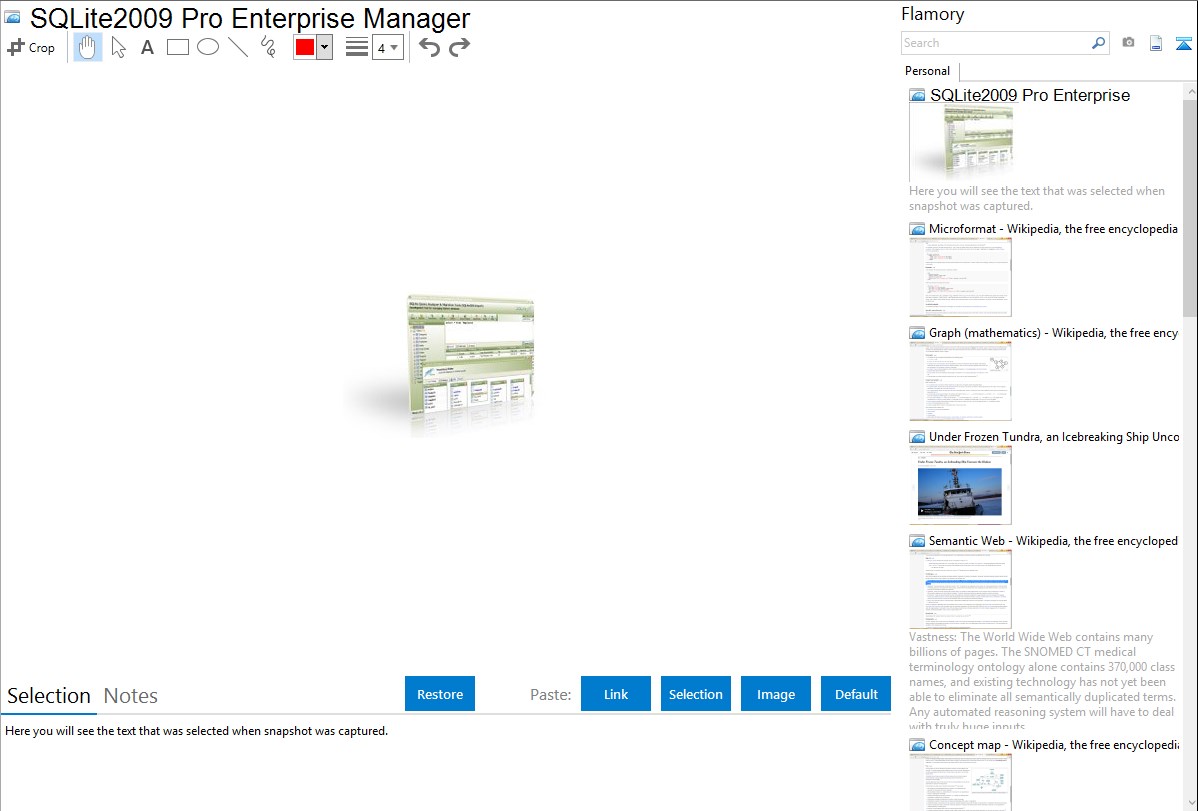
Task: Open the SQLite2009 Pro Enterprise snapshot thumbnail
Action: tap(961, 143)
